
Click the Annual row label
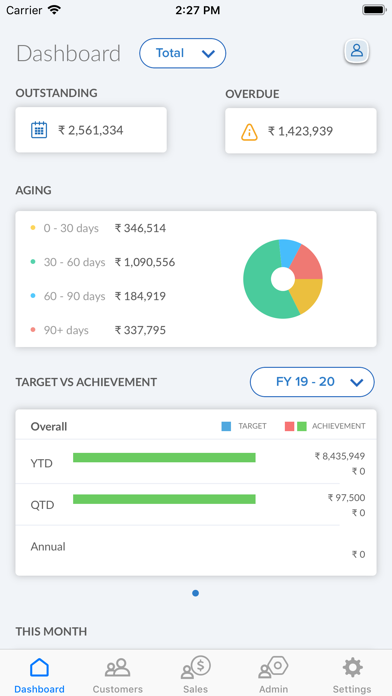coord(48,546)
